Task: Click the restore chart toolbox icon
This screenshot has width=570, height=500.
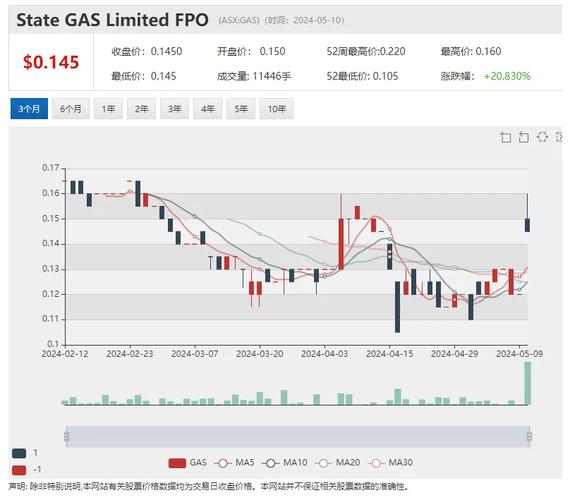Action: tap(542, 137)
